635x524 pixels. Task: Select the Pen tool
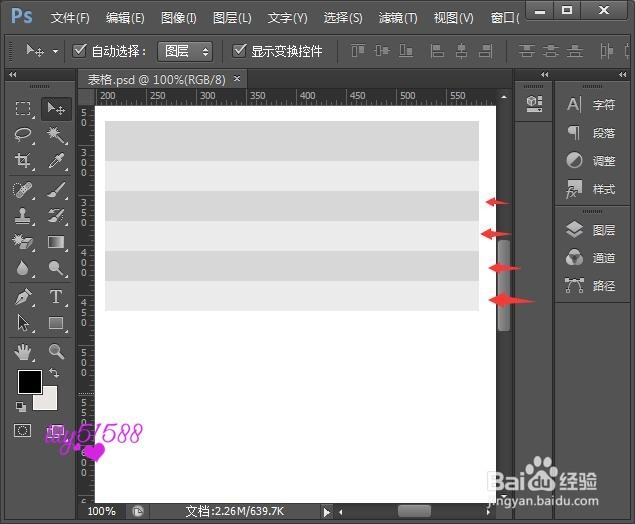click(23, 297)
